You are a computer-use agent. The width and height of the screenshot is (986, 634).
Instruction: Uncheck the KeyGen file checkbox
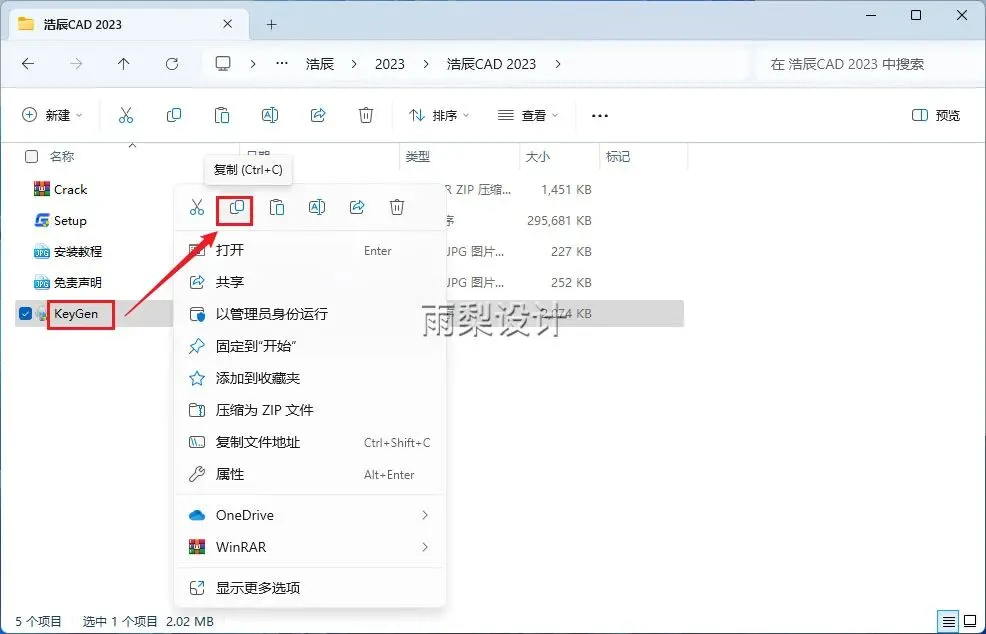click(x=25, y=313)
